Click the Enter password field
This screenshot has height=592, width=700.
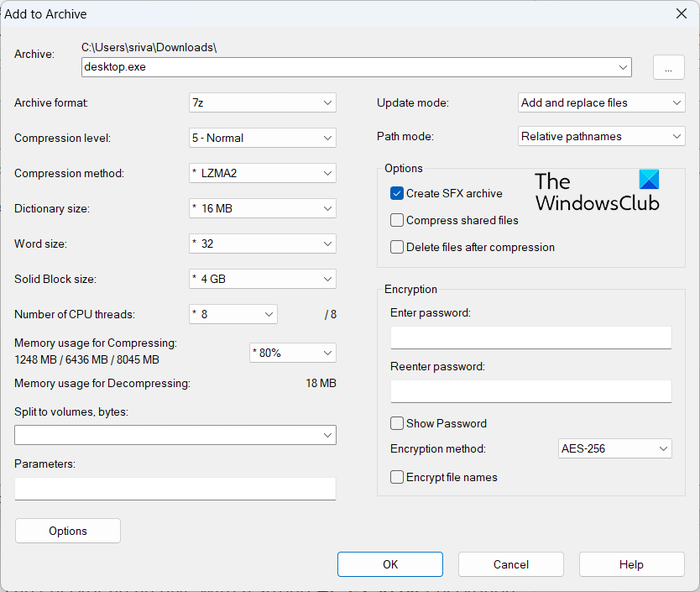[530, 337]
